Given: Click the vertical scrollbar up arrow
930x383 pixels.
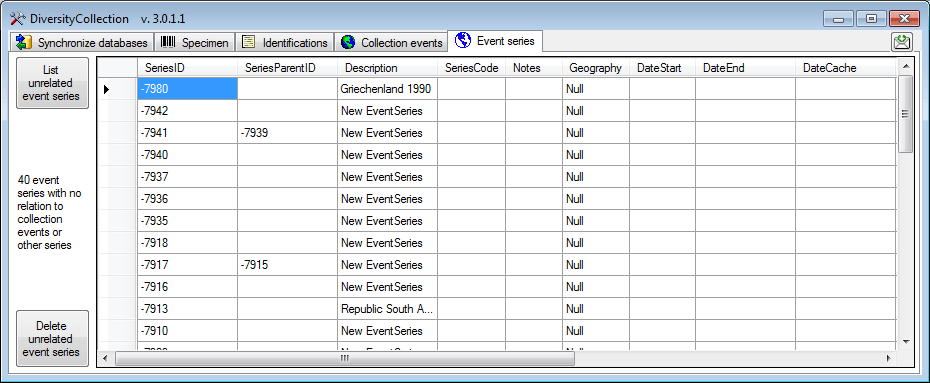Looking at the screenshot, I should (x=905, y=64).
